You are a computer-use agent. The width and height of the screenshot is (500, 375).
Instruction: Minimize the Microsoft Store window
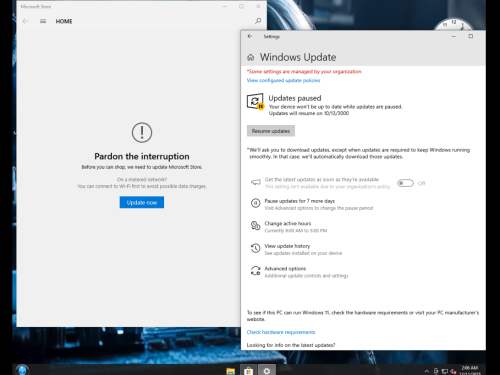coord(224,6)
